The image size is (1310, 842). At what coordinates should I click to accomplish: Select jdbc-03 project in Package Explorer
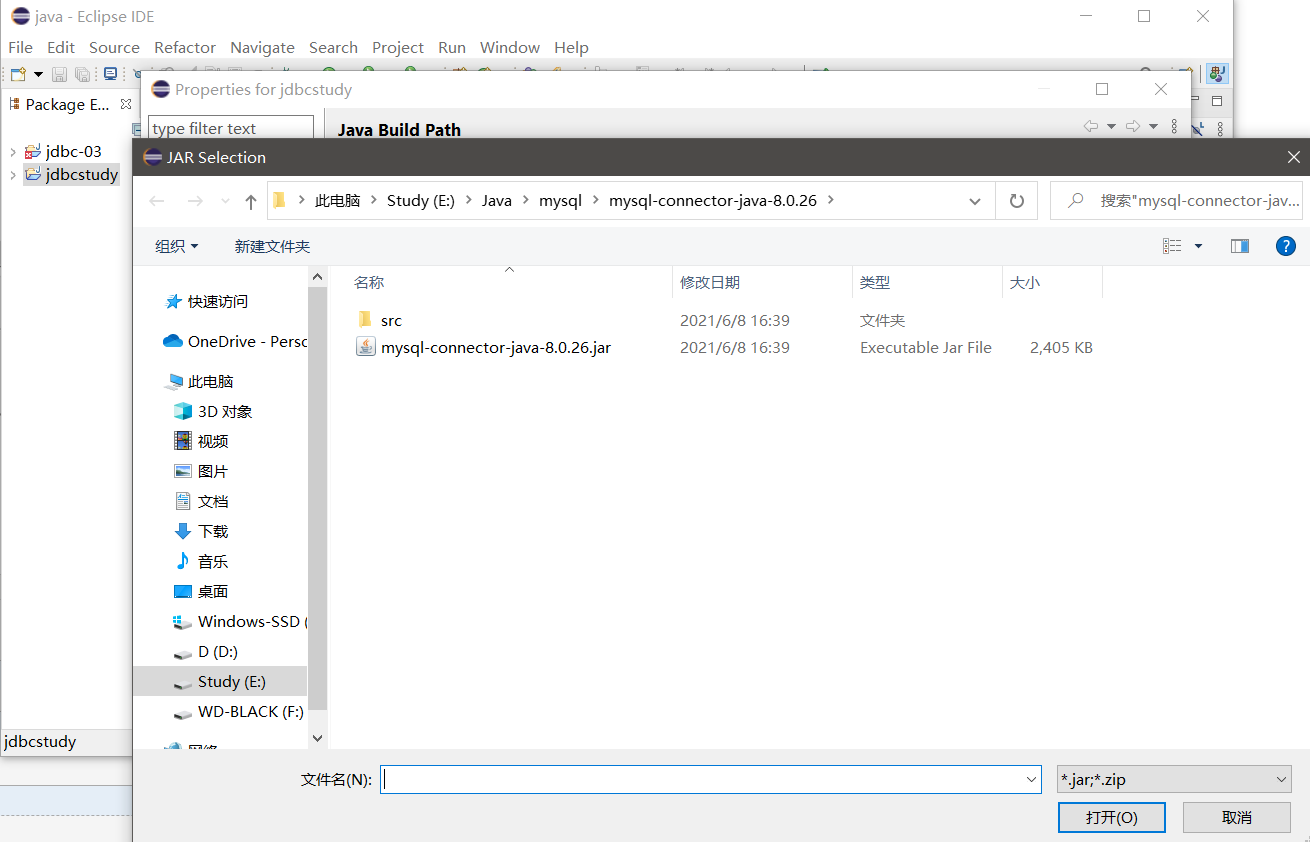click(x=63, y=152)
